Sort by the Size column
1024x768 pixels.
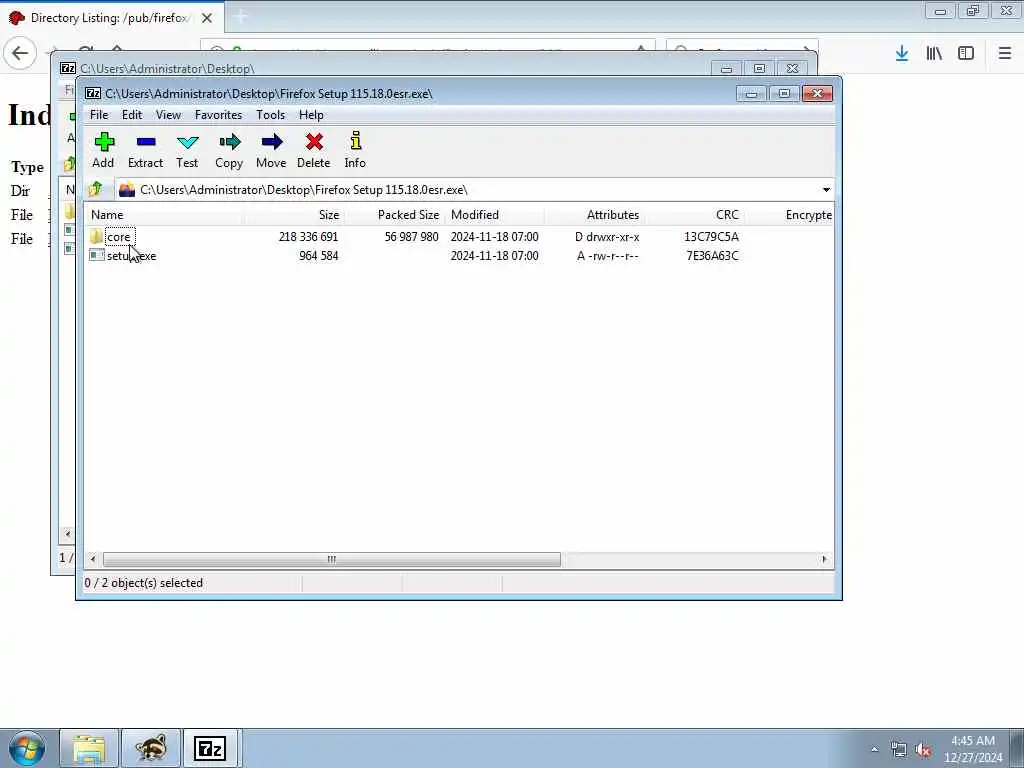click(x=294, y=215)
